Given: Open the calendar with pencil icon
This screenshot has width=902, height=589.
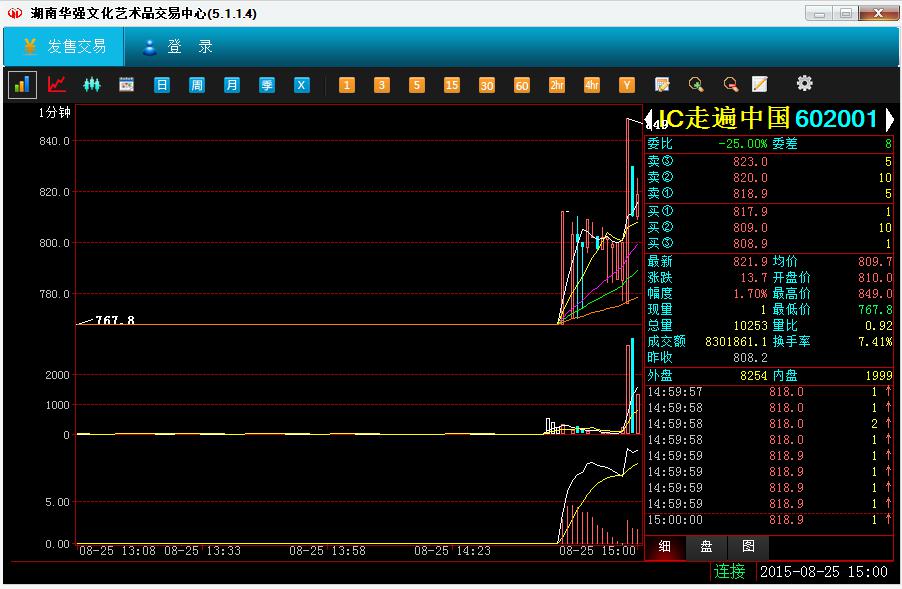Looking at the screenshot, I should (x=662, y=85).
